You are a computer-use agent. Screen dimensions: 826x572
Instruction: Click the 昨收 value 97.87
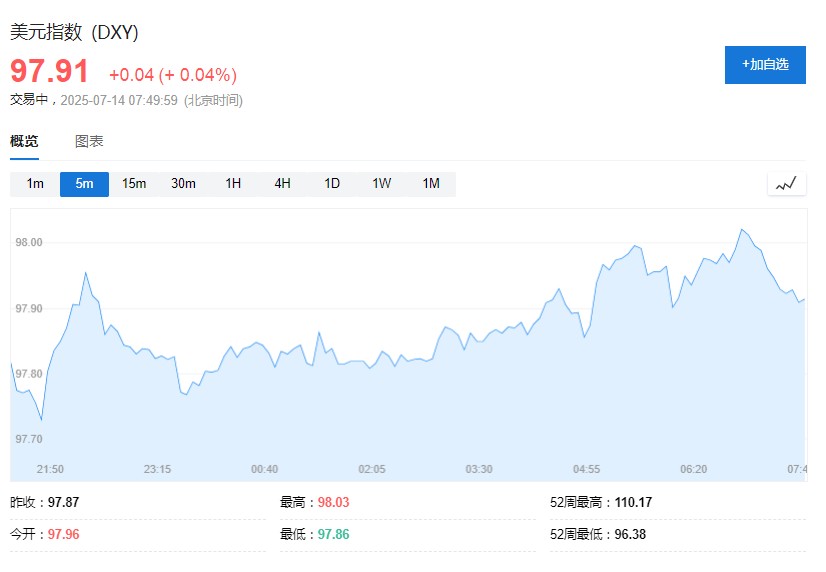[63, 502]
